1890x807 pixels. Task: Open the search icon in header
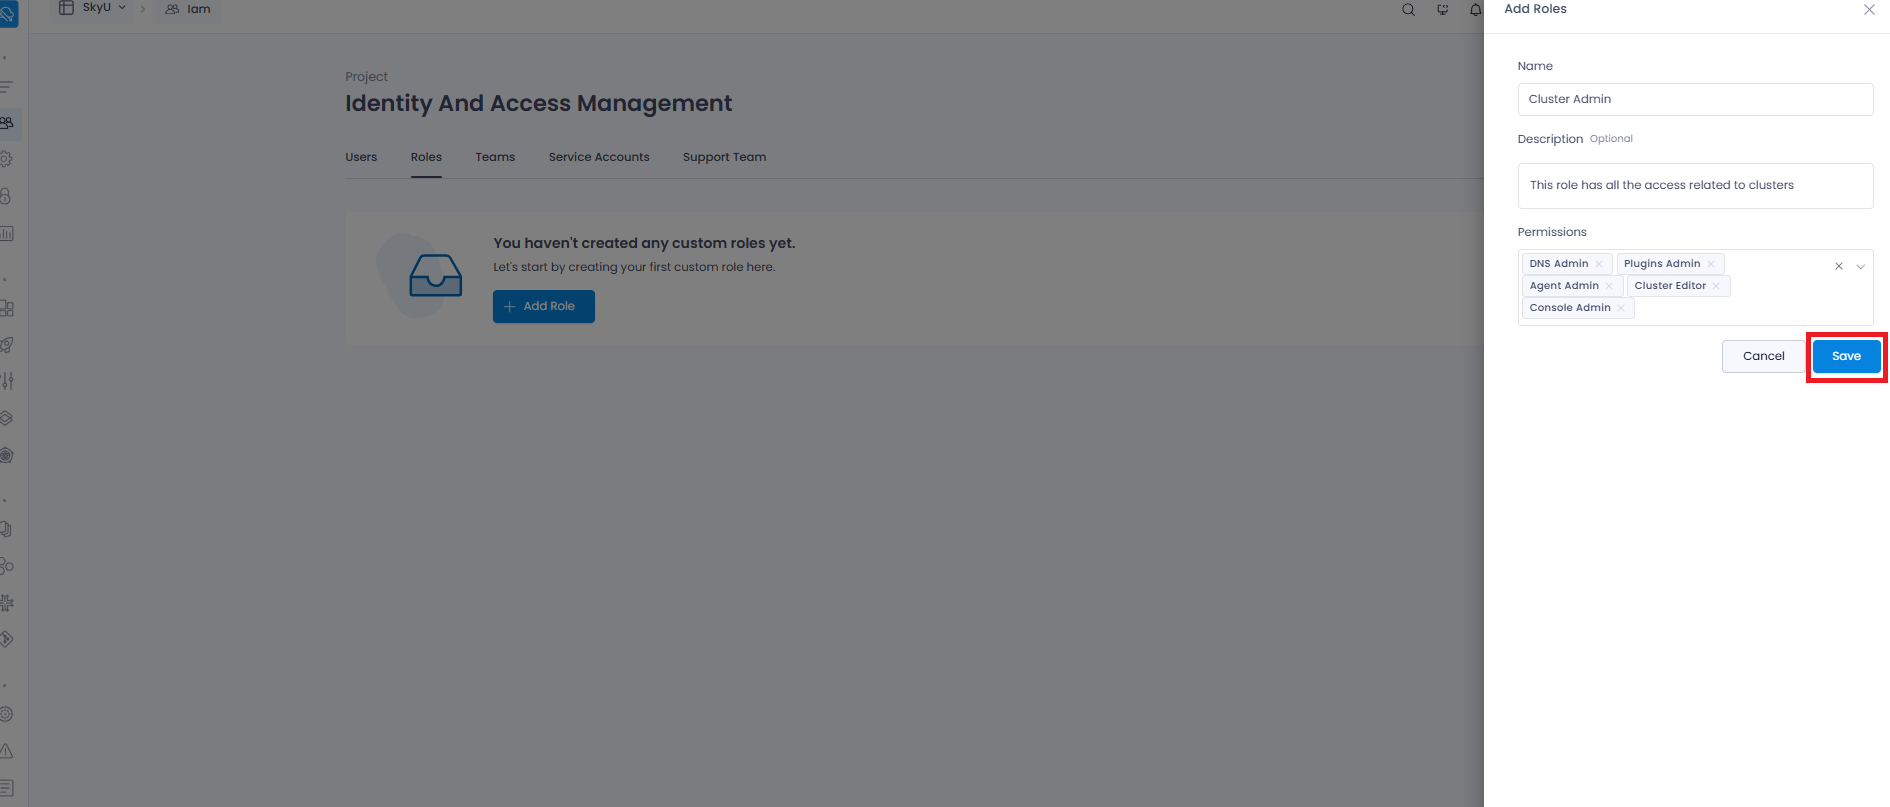pos(1408,10)
